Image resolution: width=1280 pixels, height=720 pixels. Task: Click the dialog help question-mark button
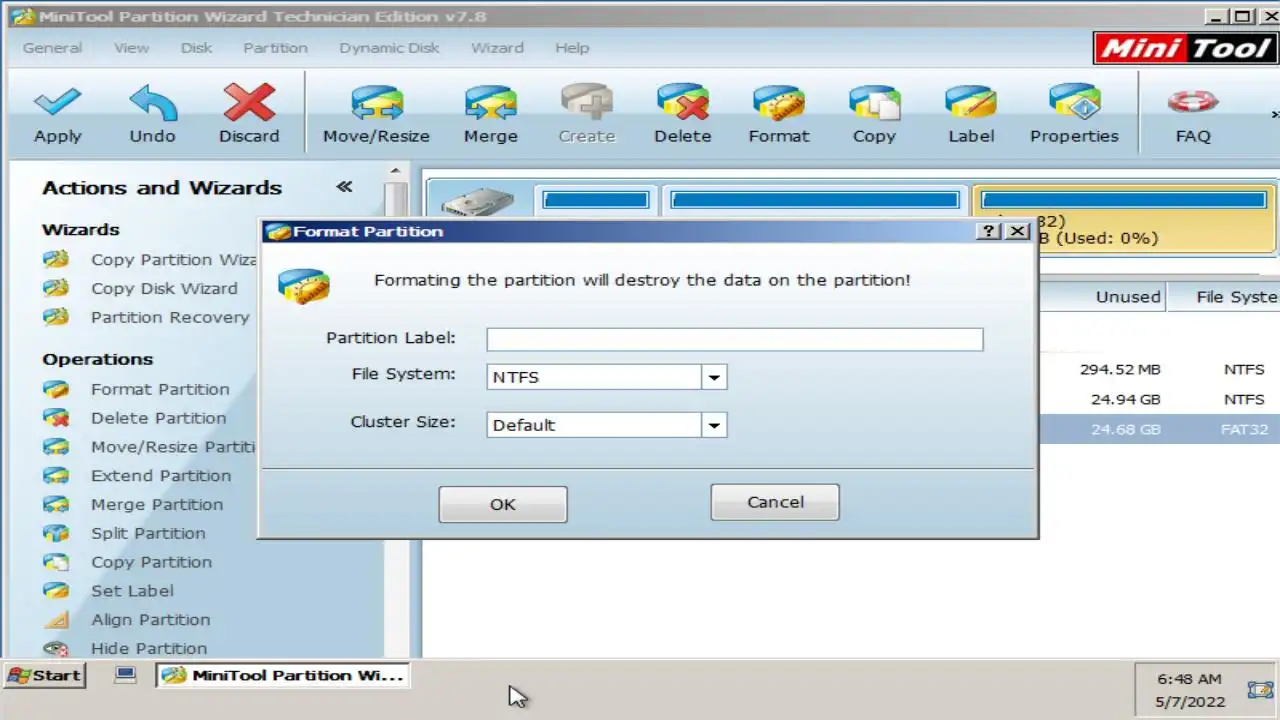click(988, 231)
